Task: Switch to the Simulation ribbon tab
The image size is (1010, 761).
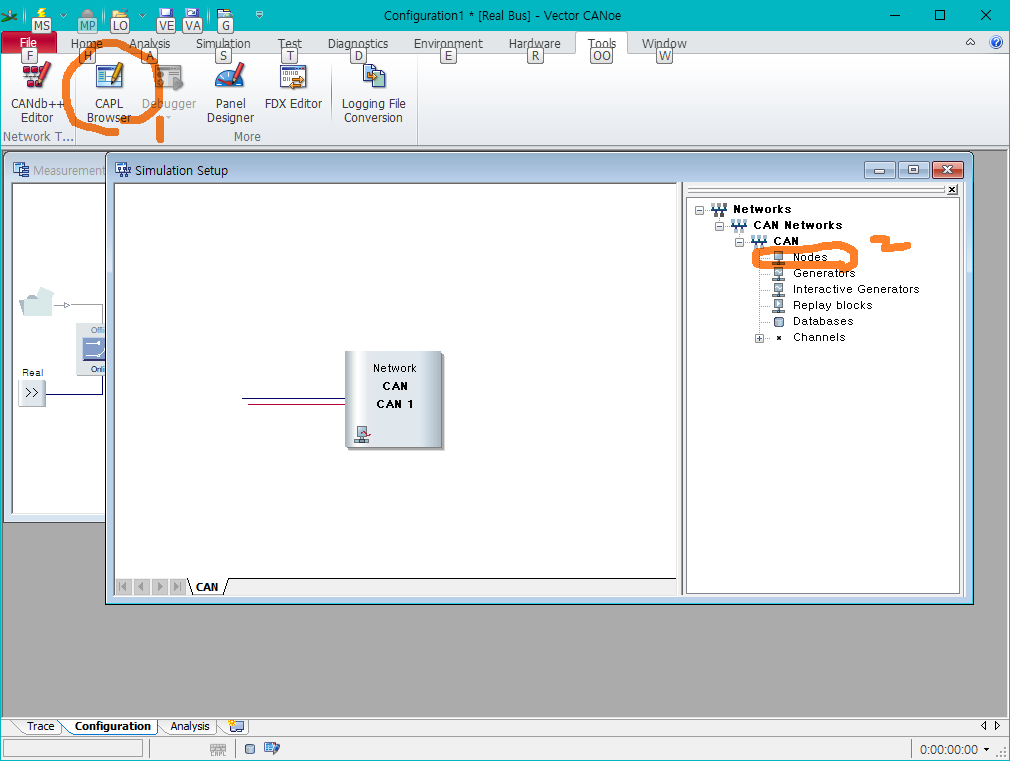Action: pos(223,43)
